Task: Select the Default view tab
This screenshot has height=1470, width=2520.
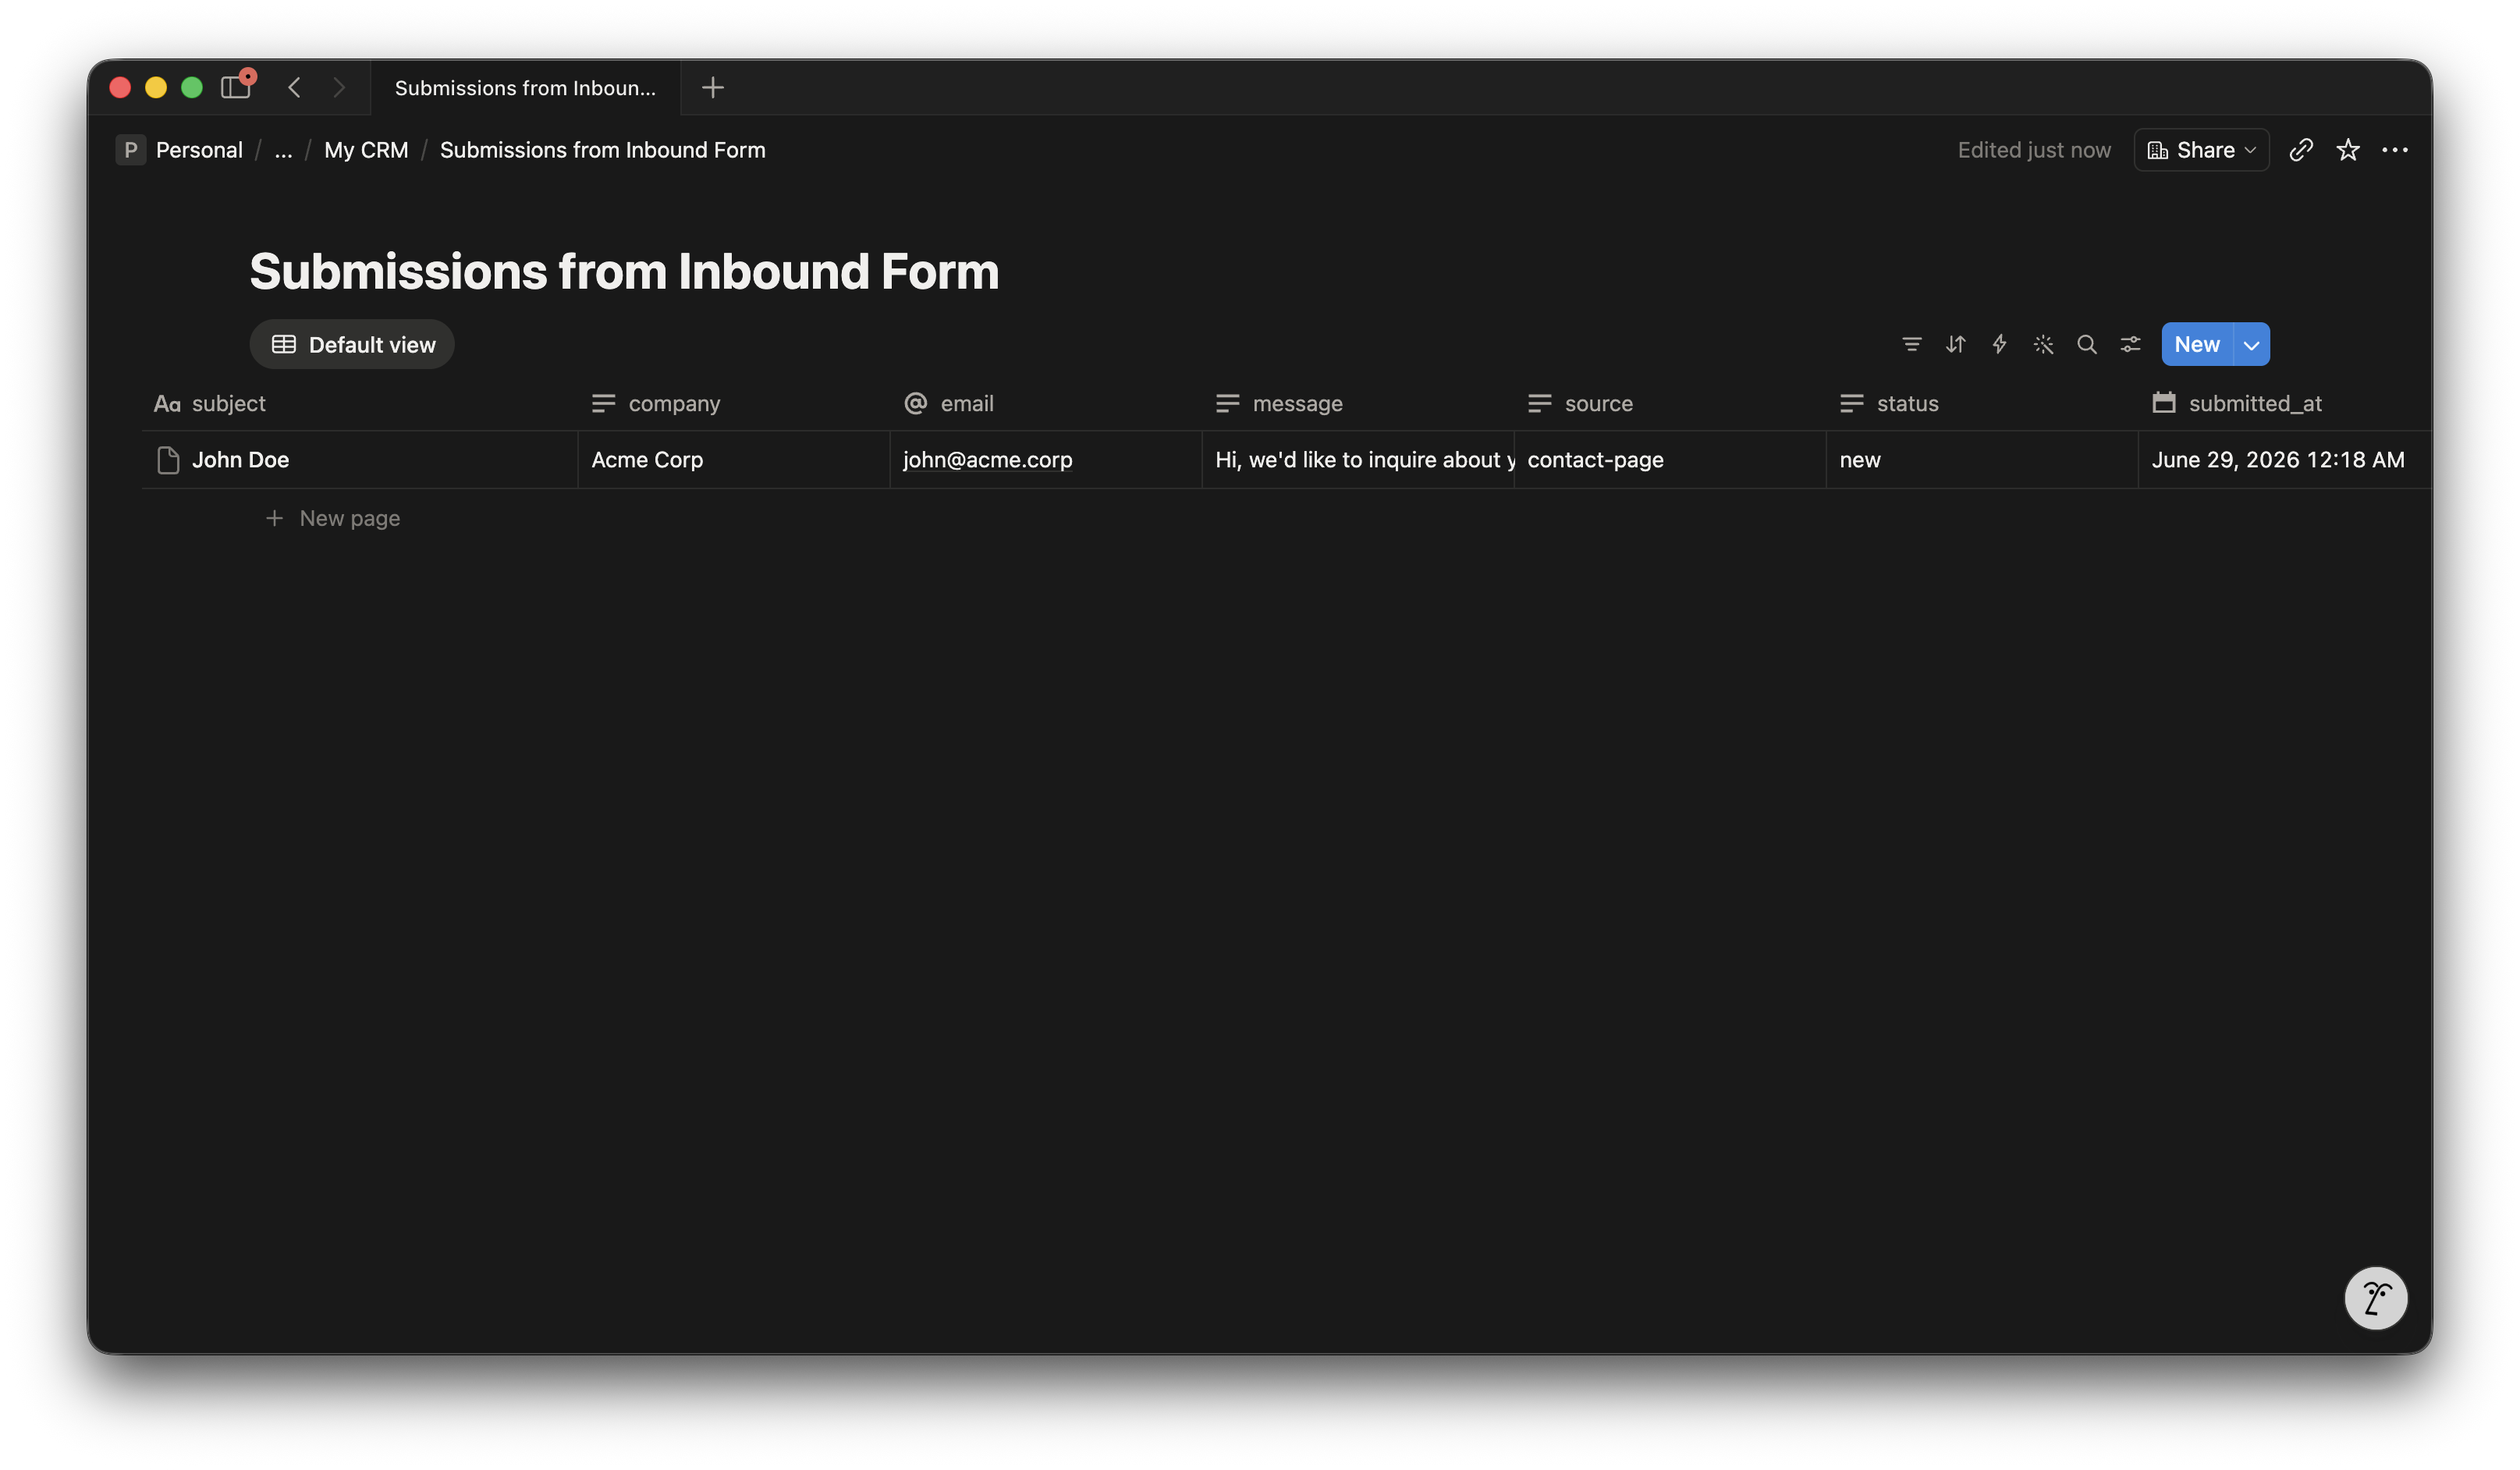Action: (352, 344)
